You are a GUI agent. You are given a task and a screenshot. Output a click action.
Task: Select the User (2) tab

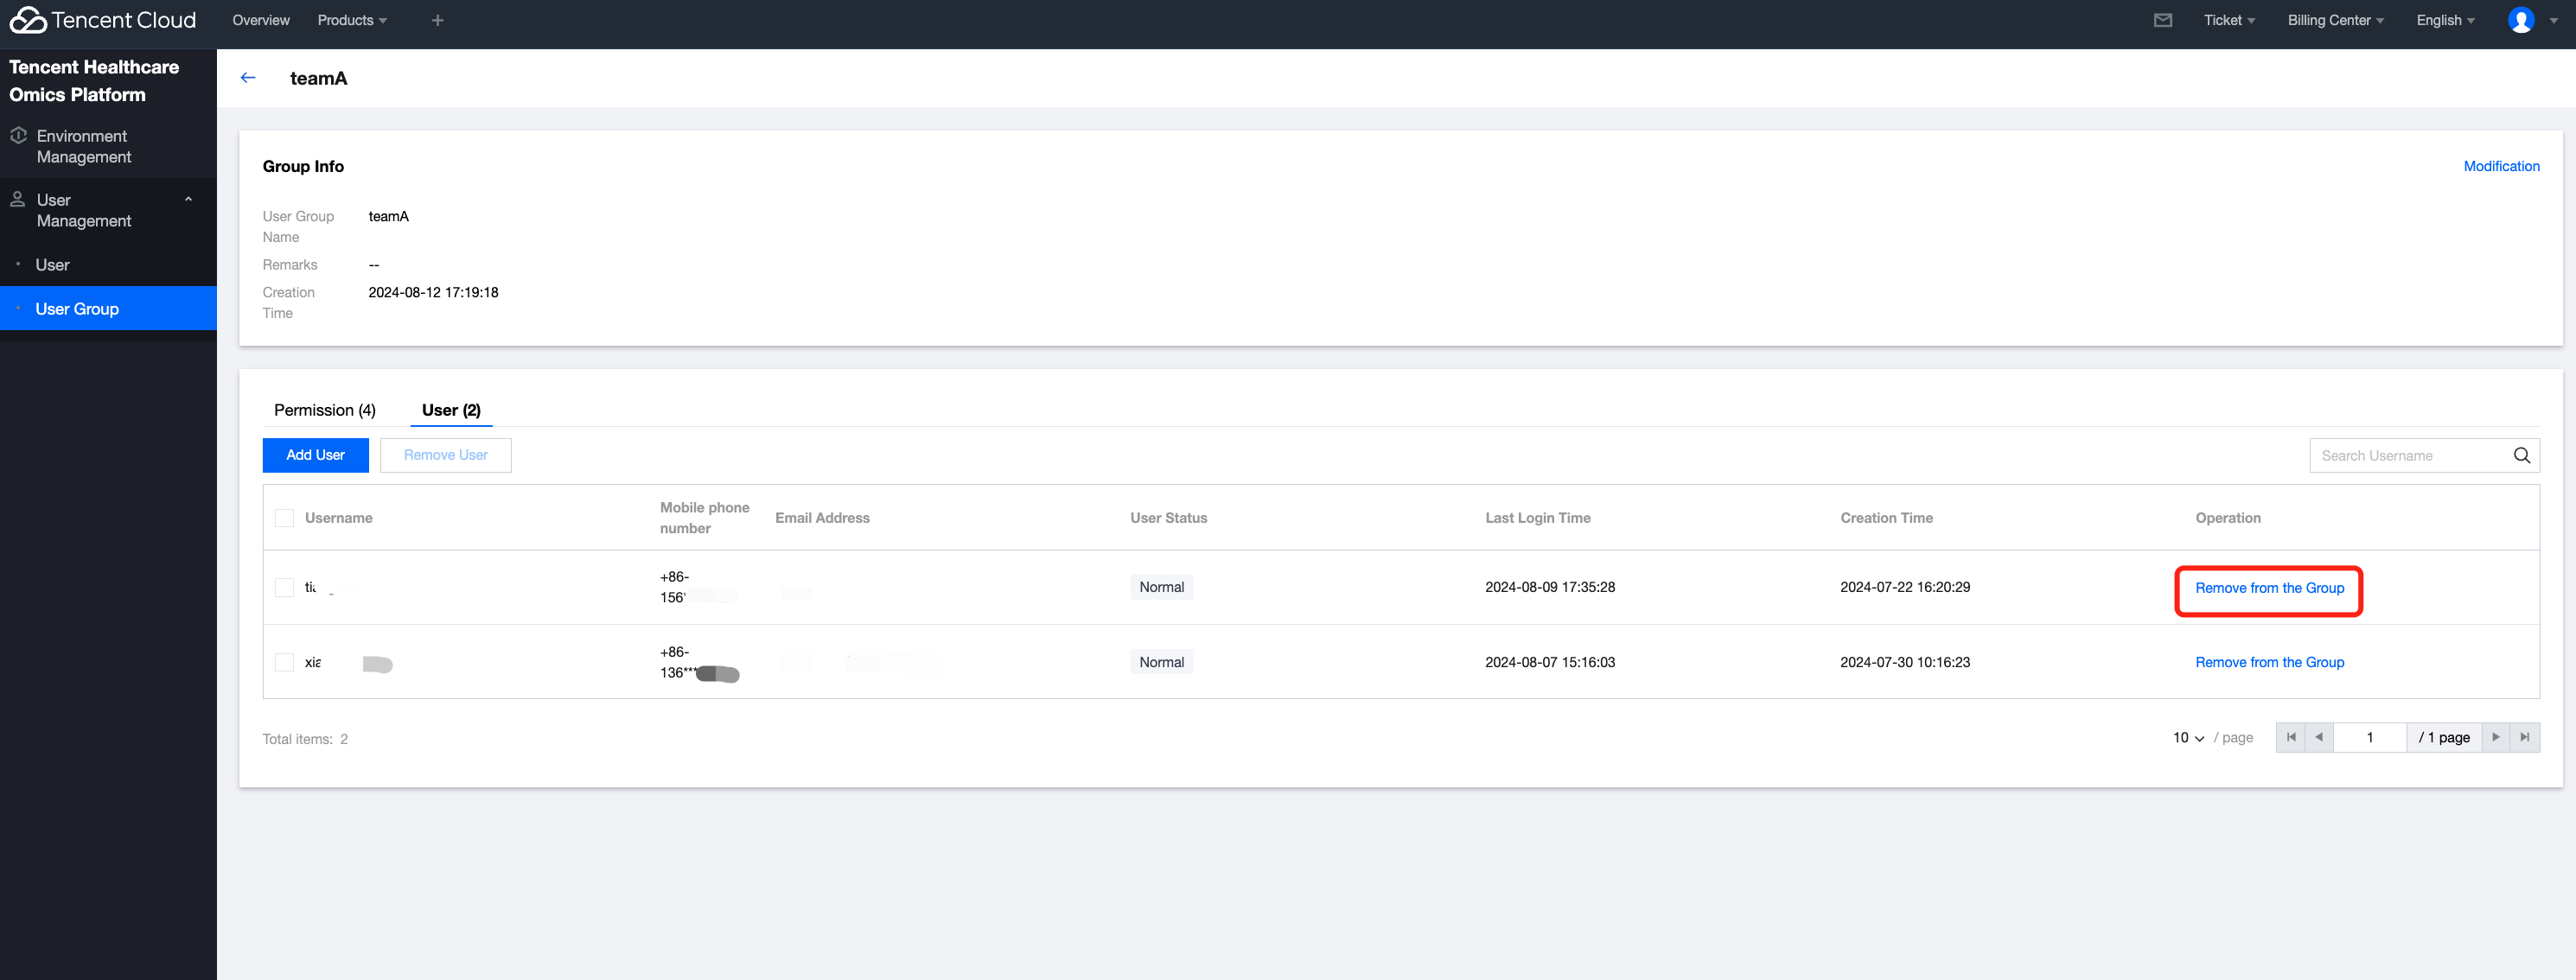pyautogui.click(x=451, y=410)
